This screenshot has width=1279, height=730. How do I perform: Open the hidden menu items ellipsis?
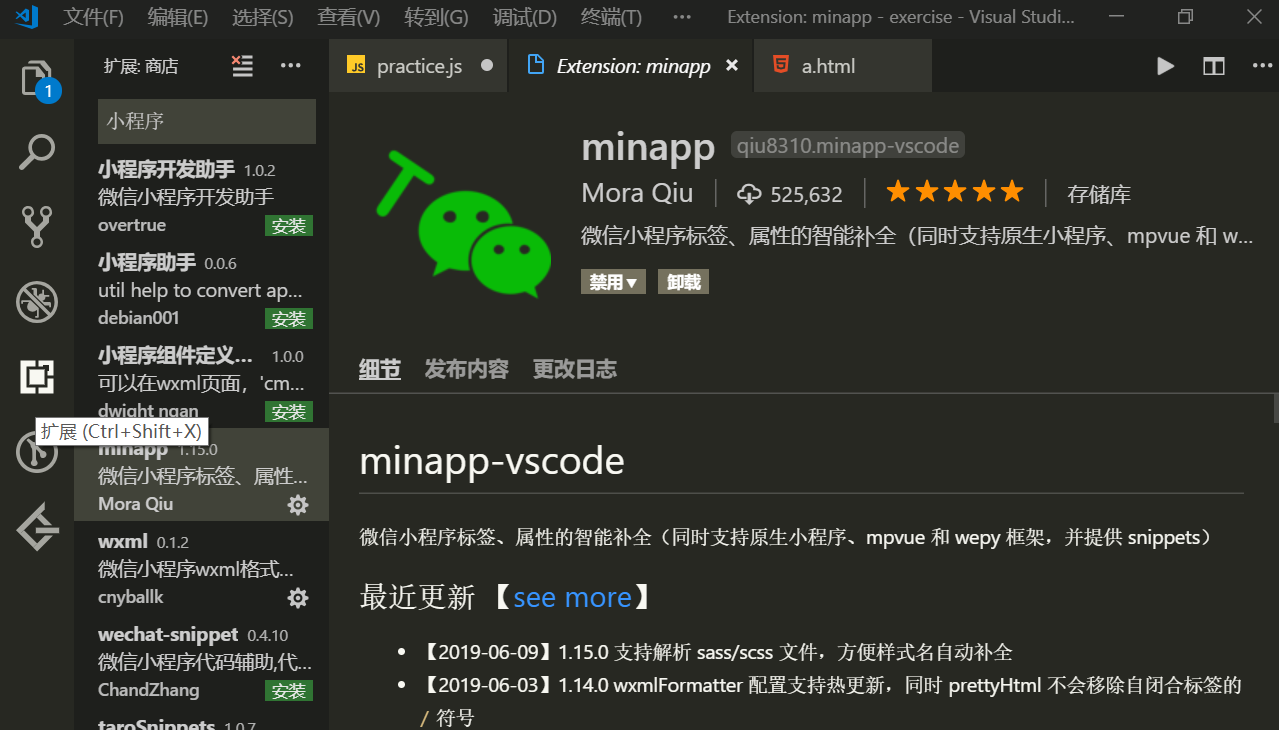tap(682, 17)
